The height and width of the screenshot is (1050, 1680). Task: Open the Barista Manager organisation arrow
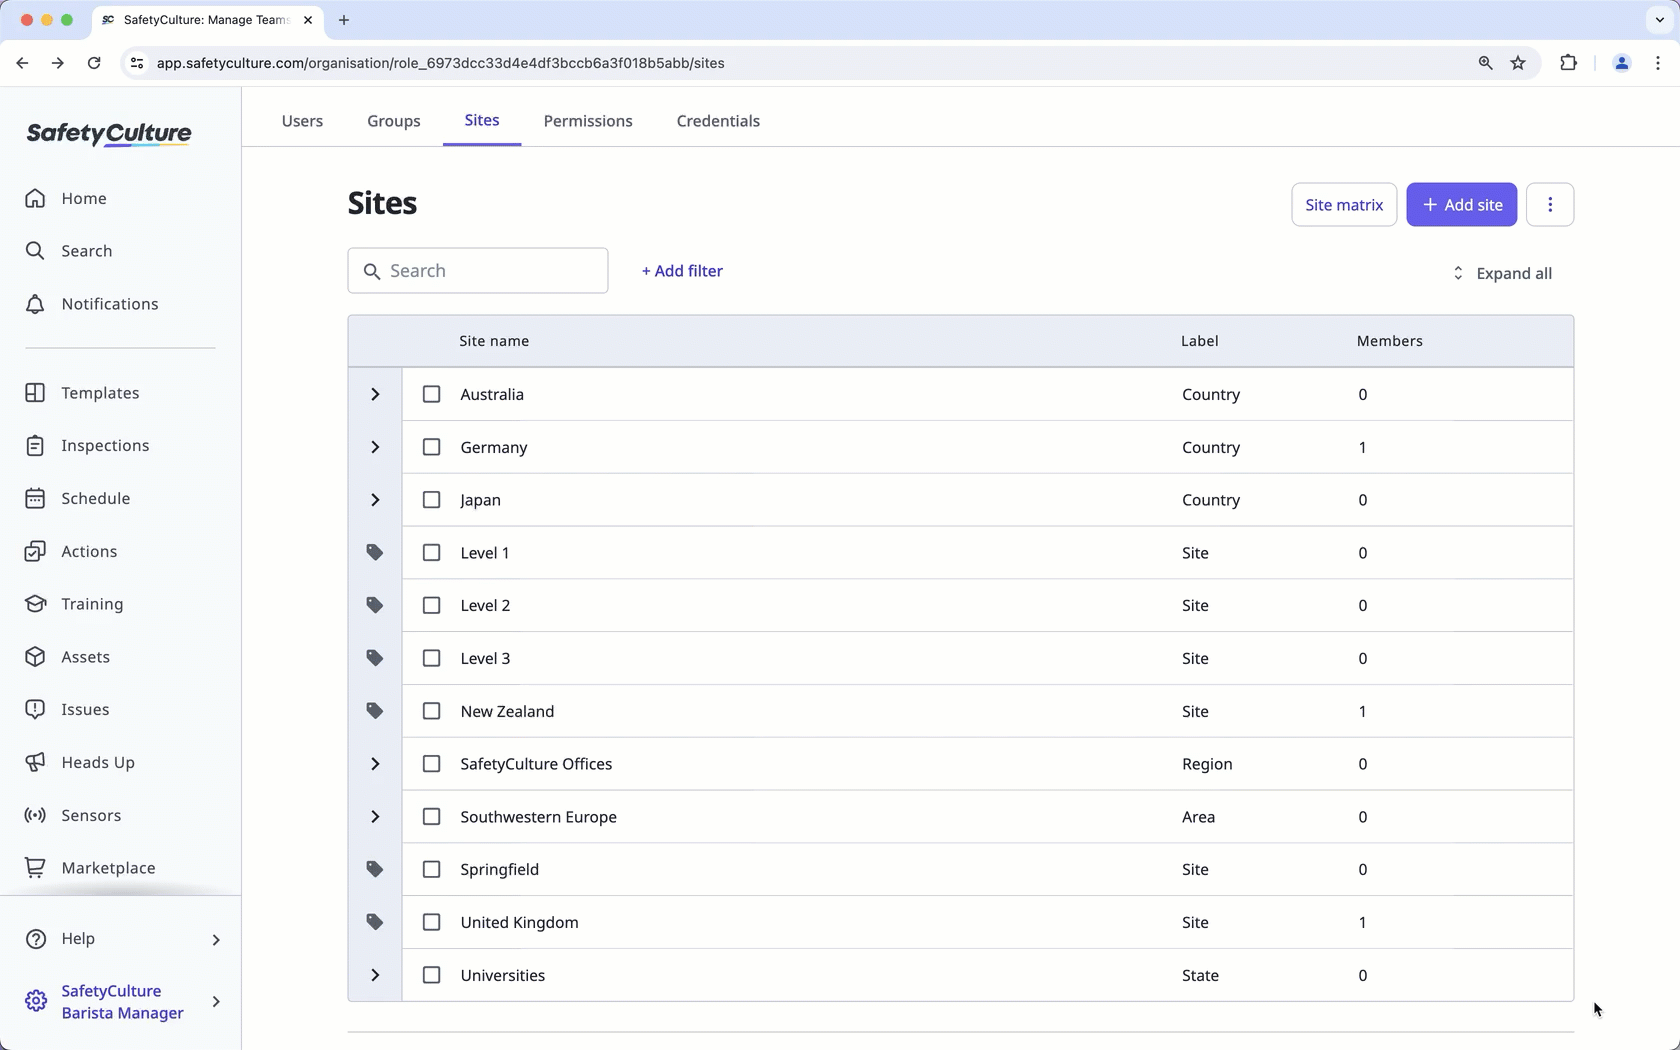(216, 1001)
